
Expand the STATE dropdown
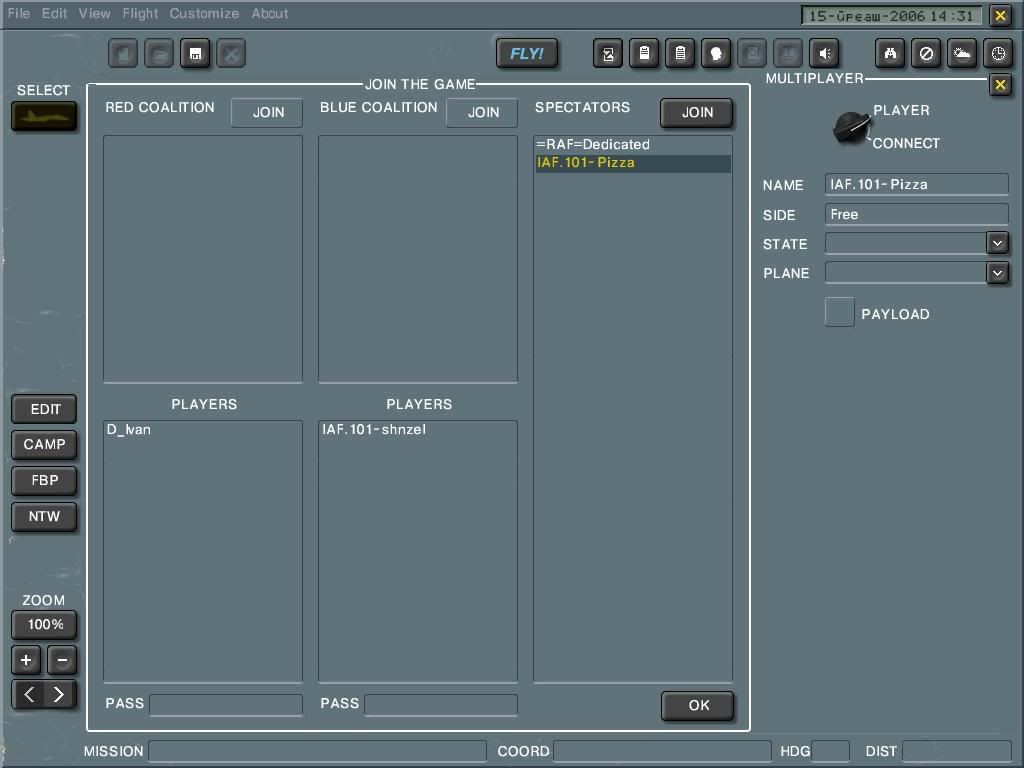996,243
